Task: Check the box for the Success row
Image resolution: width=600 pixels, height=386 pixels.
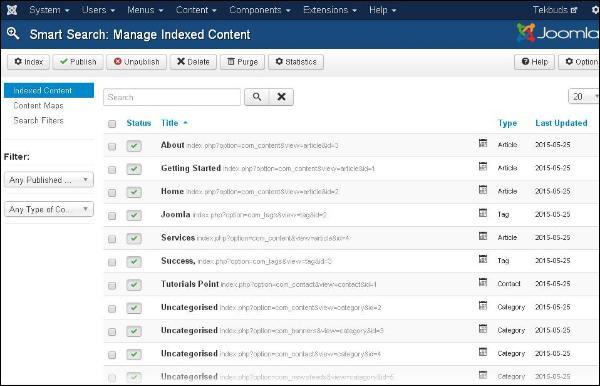Action: (x=112, y=262)
